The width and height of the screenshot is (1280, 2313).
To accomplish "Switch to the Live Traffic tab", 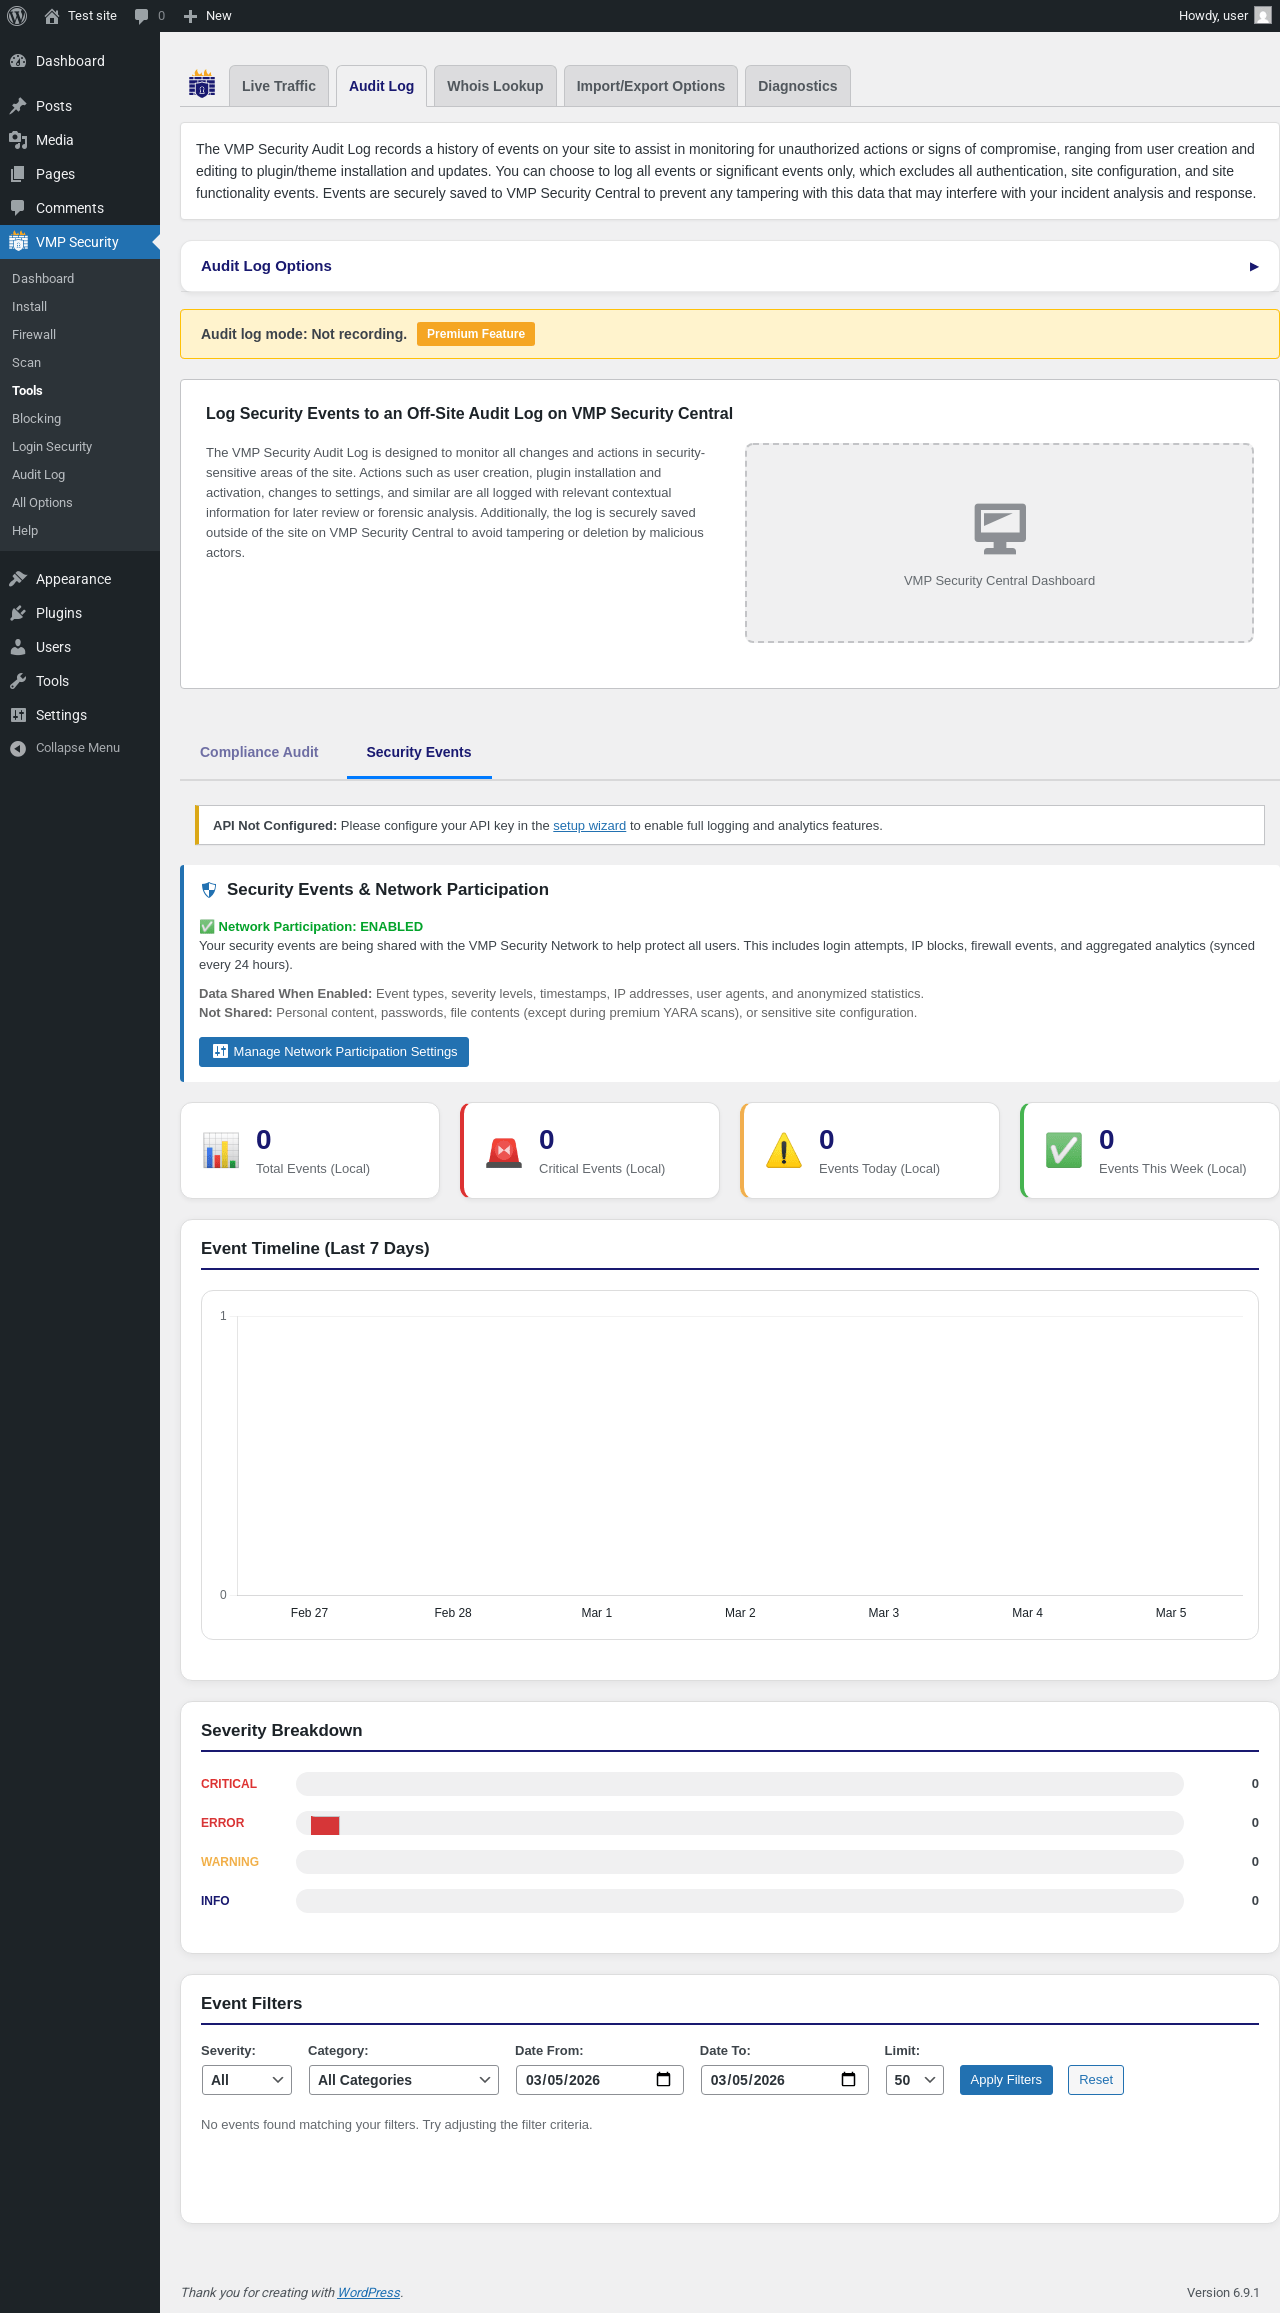I will (279, 86).
